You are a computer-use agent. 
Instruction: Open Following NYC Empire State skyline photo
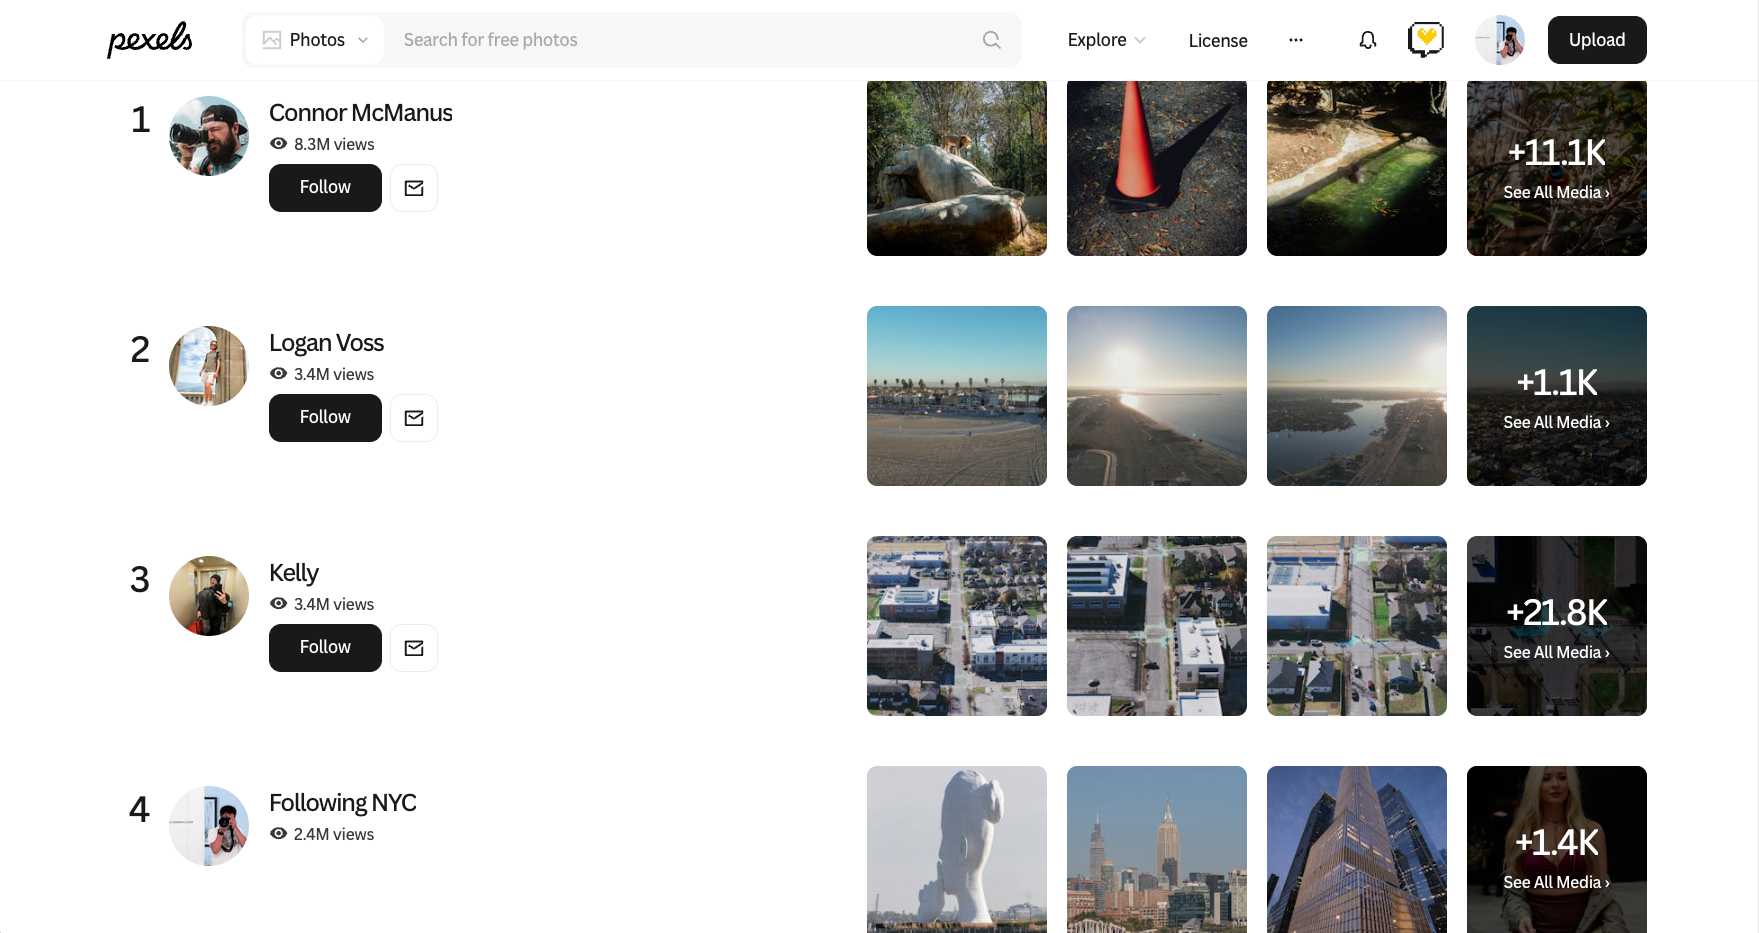(x=1157, y=850)
